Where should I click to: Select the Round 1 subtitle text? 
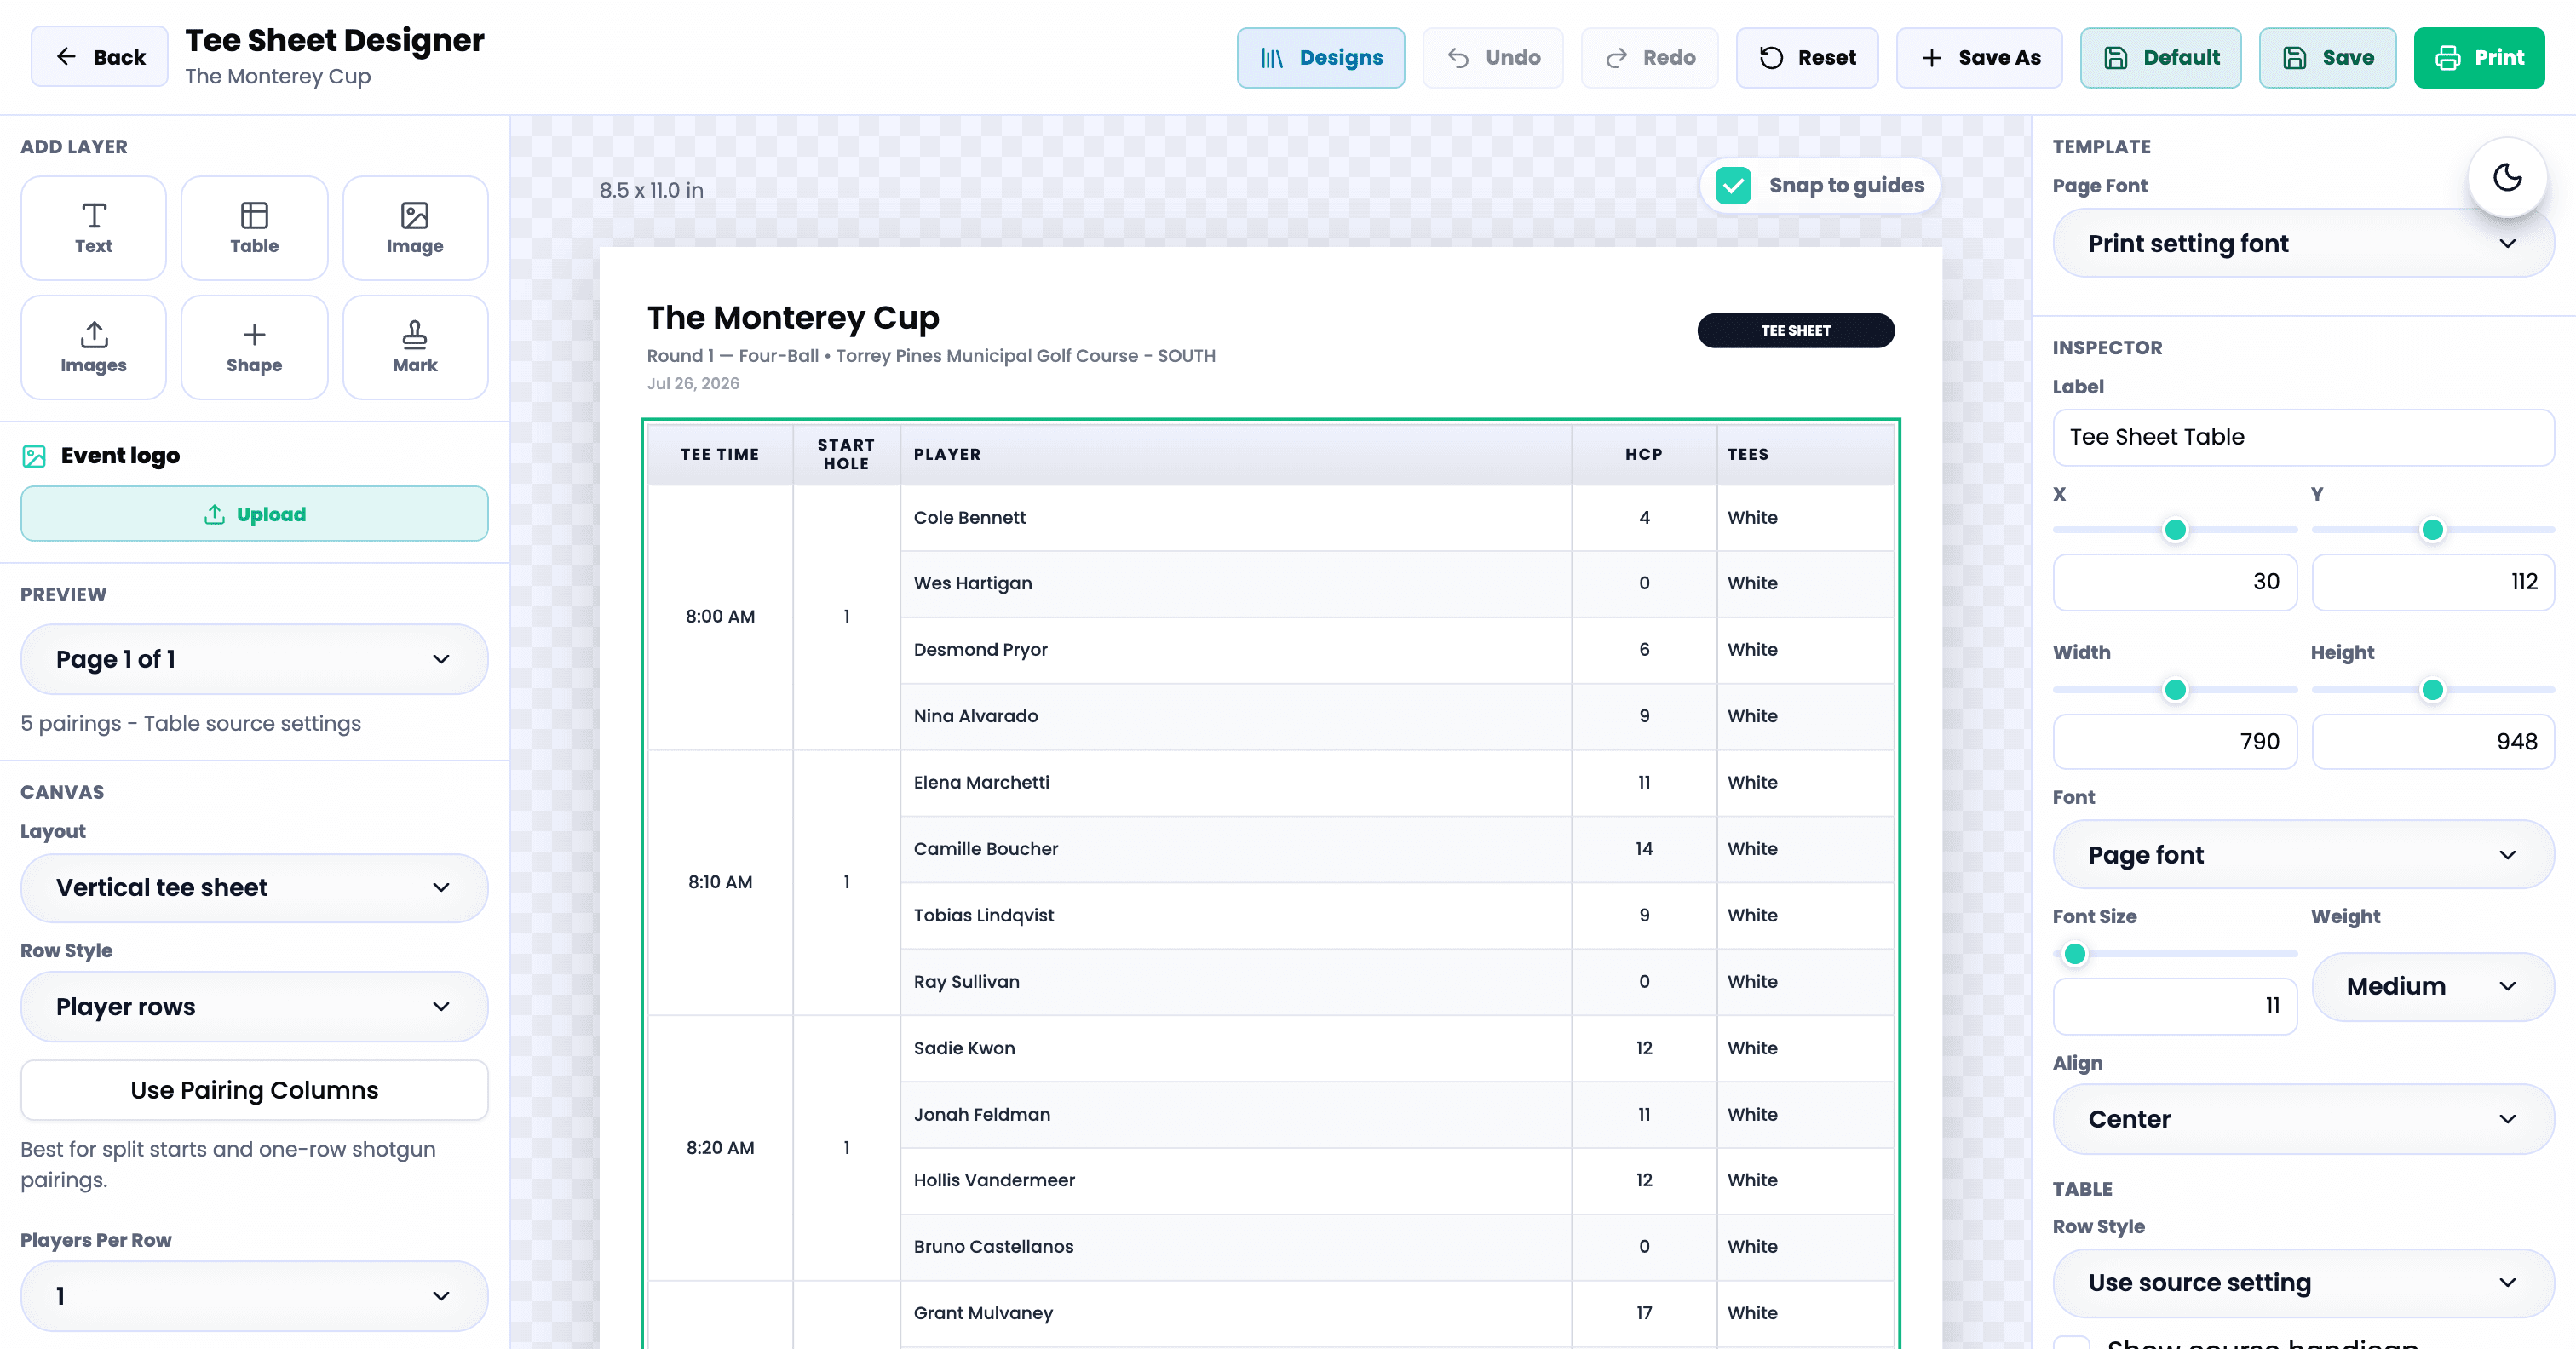pyautogui.click(x=931, y=356)
